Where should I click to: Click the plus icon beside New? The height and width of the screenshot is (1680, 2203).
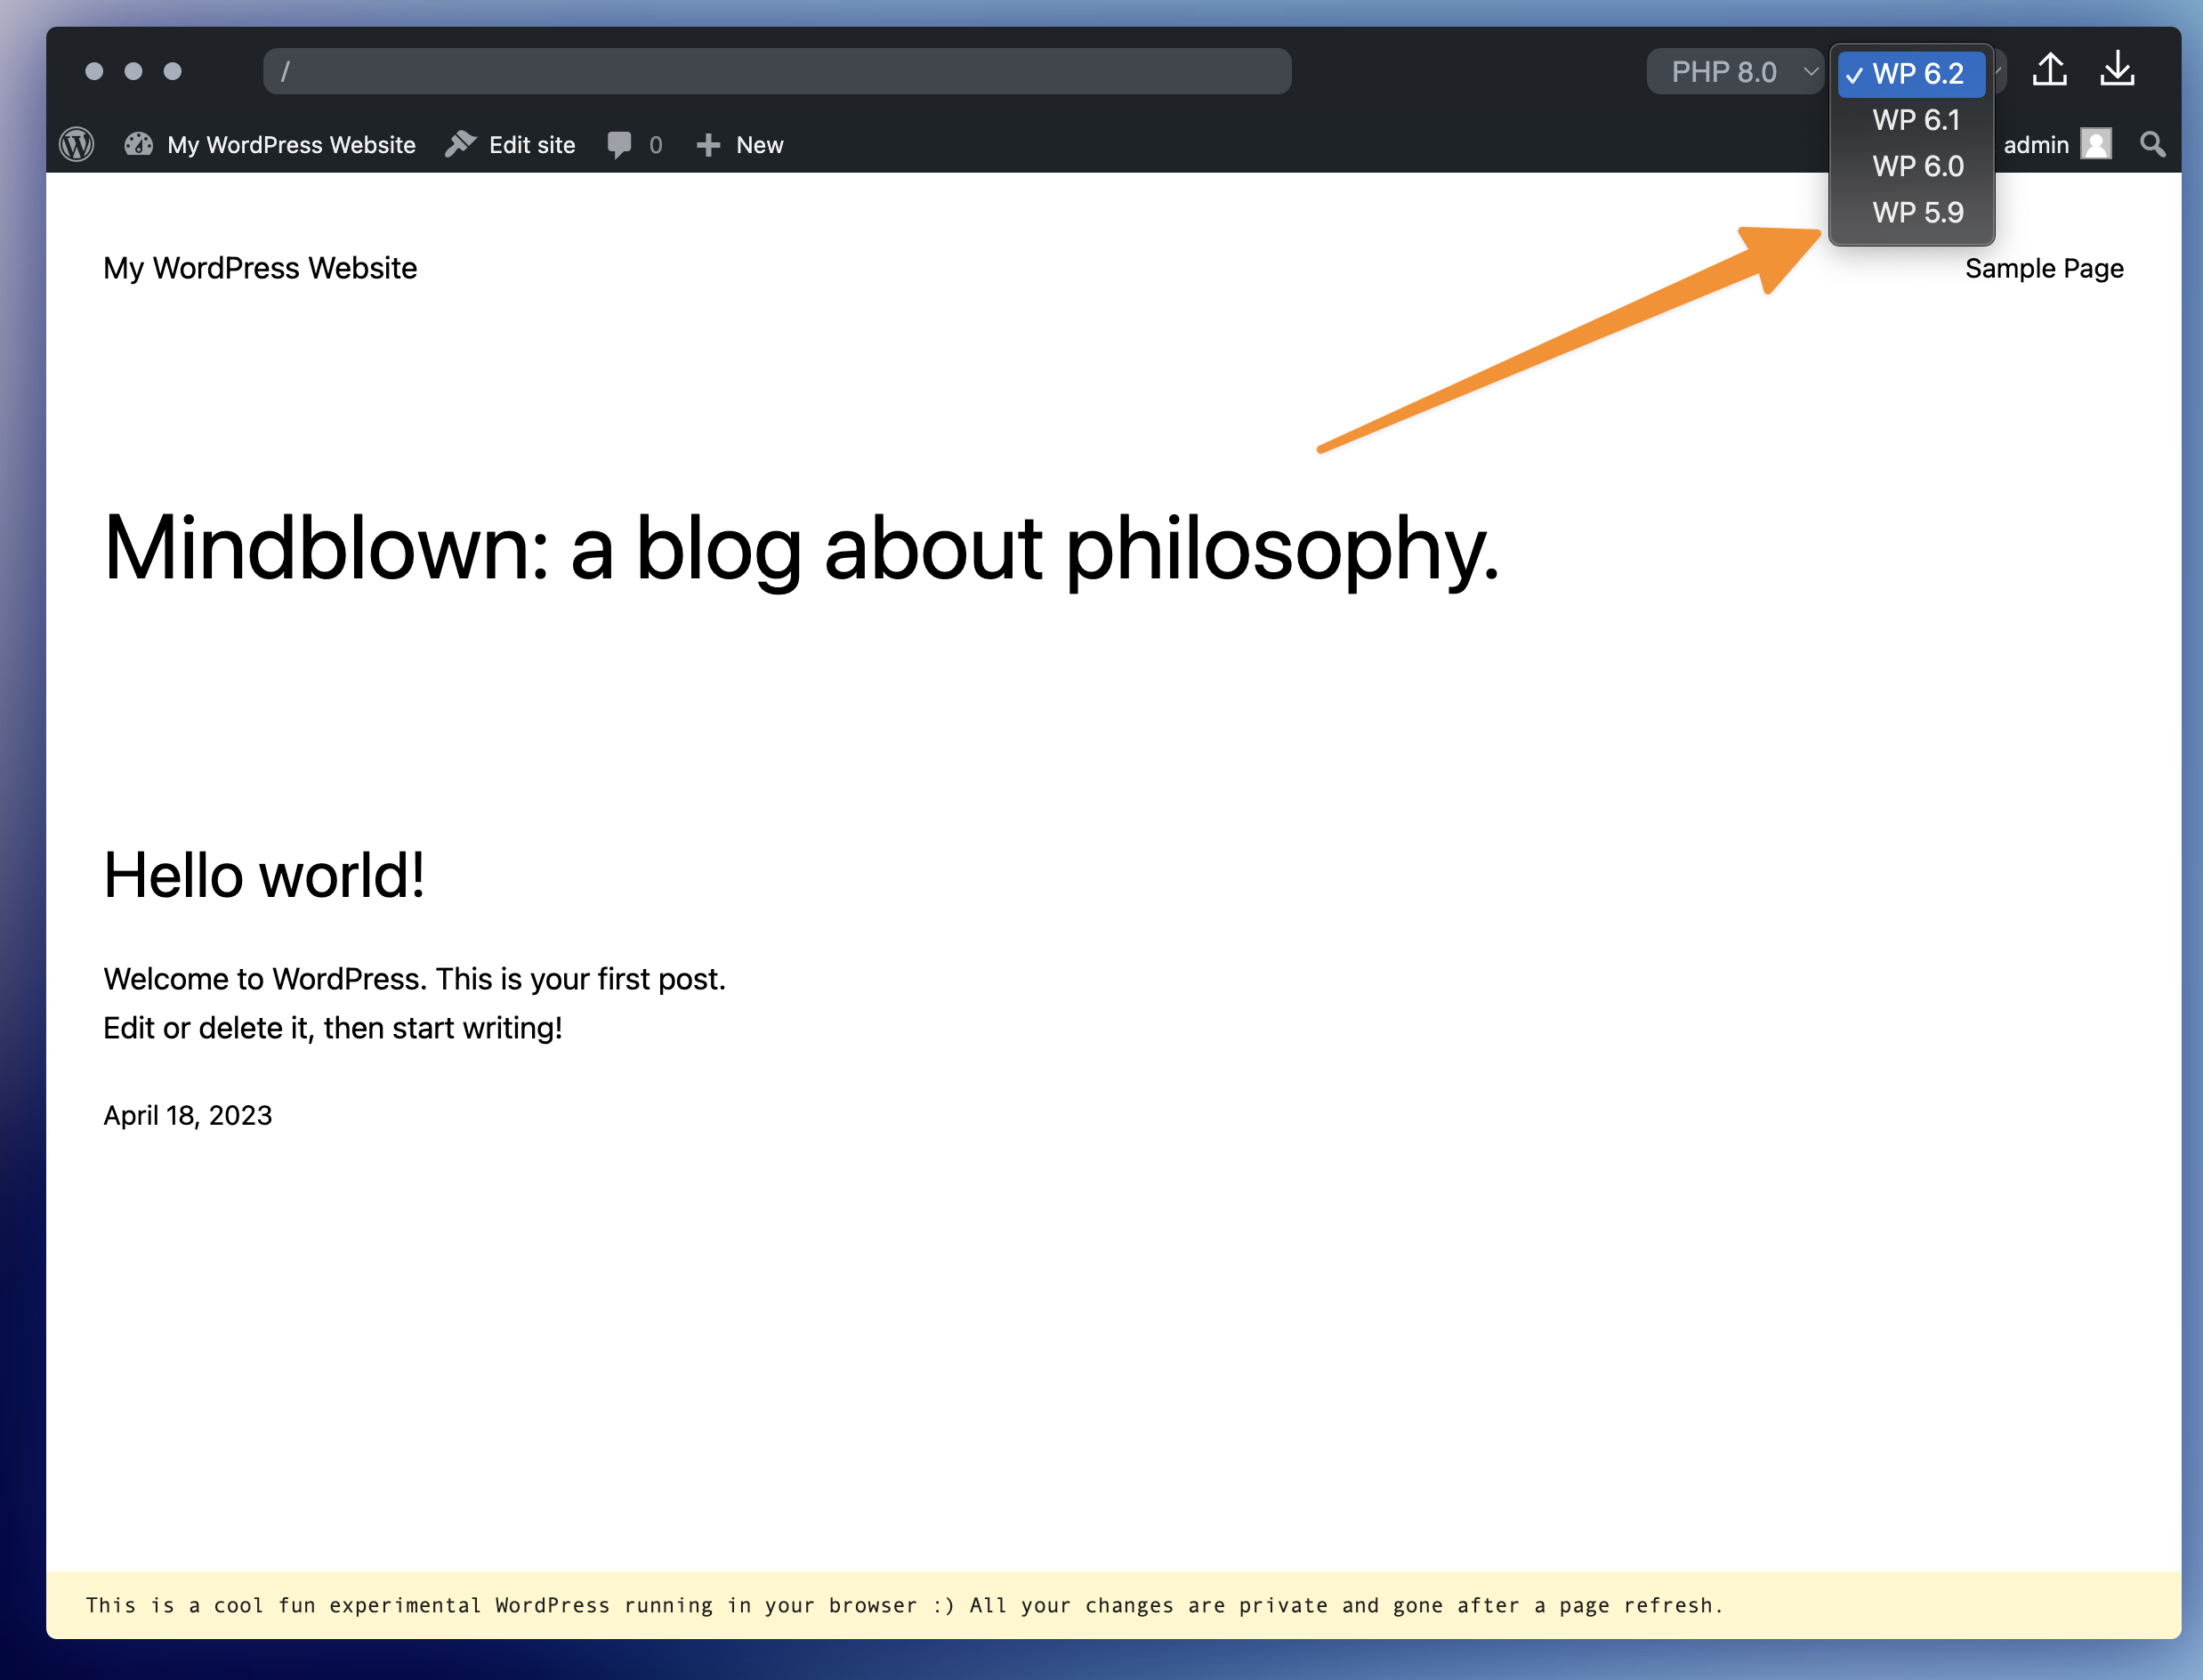click(x=708, y=145)
